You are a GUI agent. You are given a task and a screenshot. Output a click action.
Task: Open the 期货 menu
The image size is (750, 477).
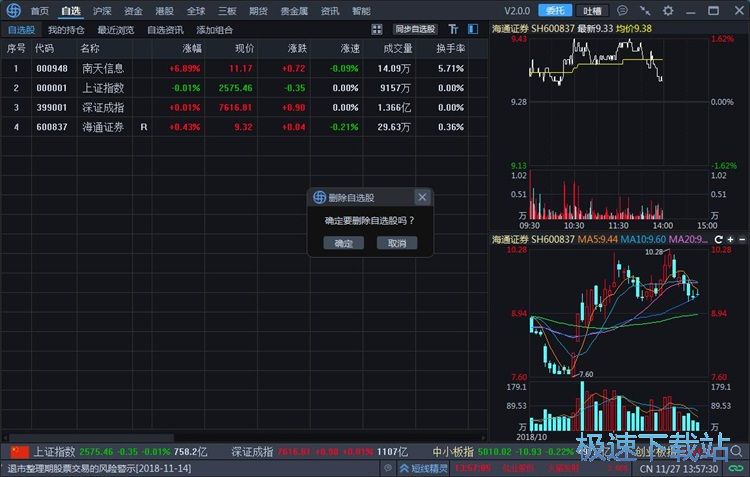pos(258,11)
